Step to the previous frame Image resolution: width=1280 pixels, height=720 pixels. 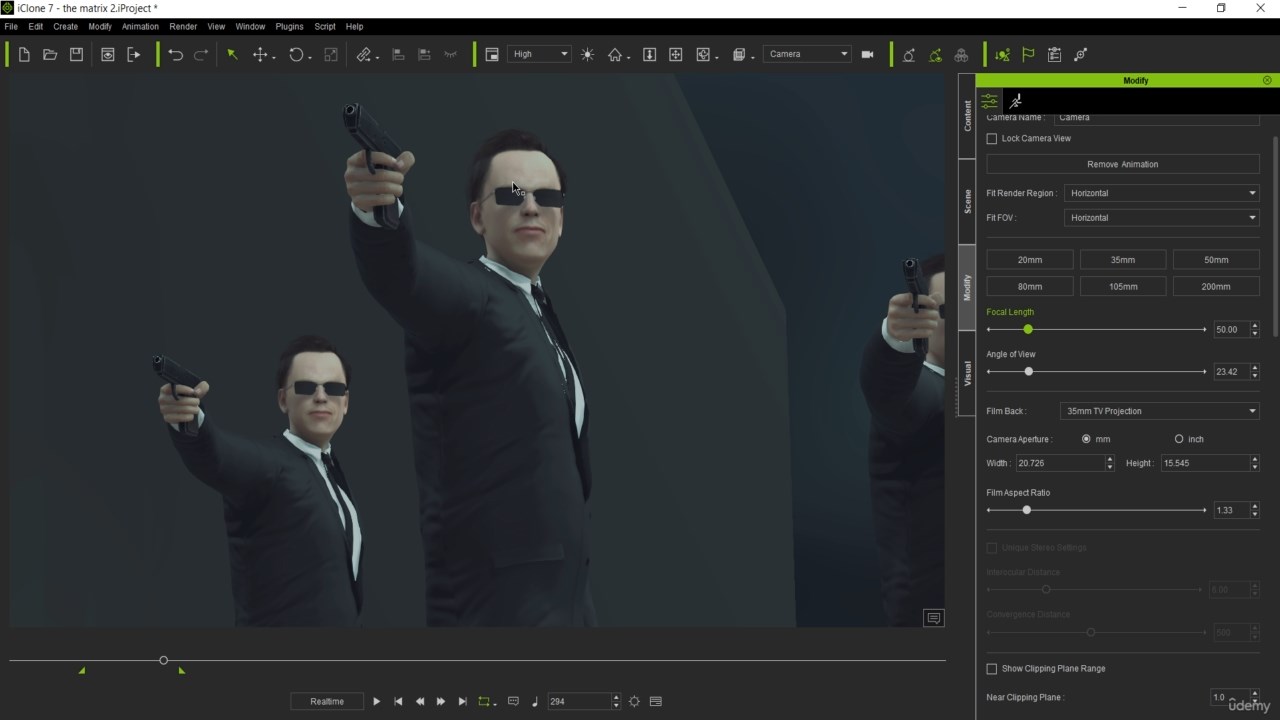pos(420,702)
